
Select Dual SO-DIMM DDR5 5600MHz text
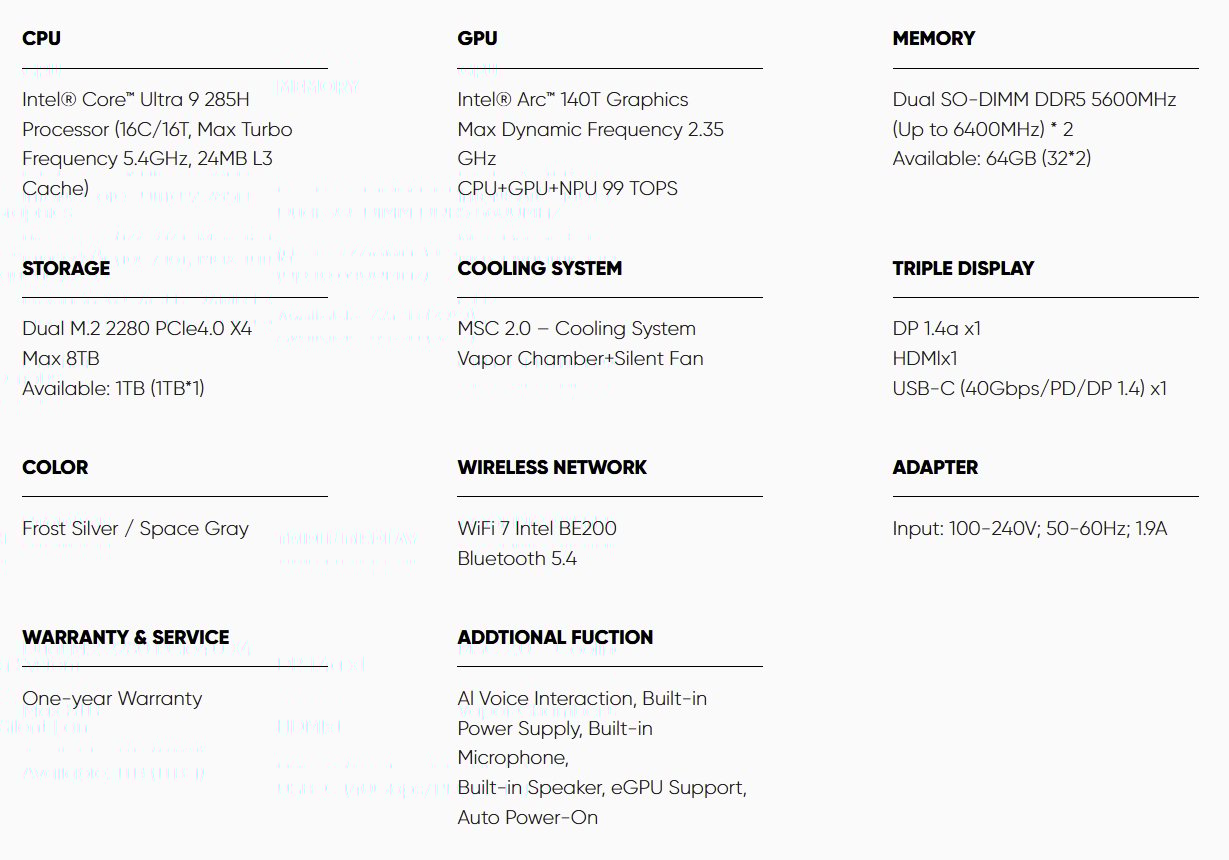click(x=1034, y=99)
